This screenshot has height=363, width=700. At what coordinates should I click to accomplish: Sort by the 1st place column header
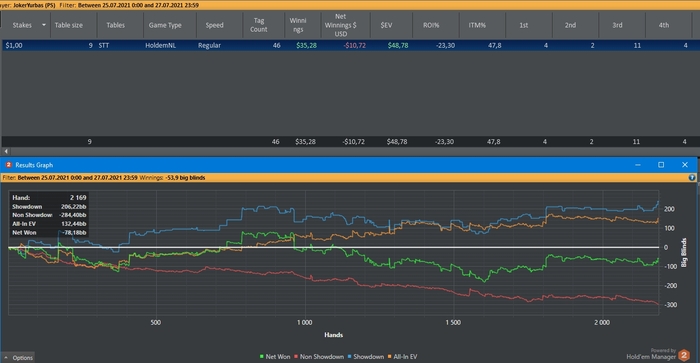tap(524, 25)
